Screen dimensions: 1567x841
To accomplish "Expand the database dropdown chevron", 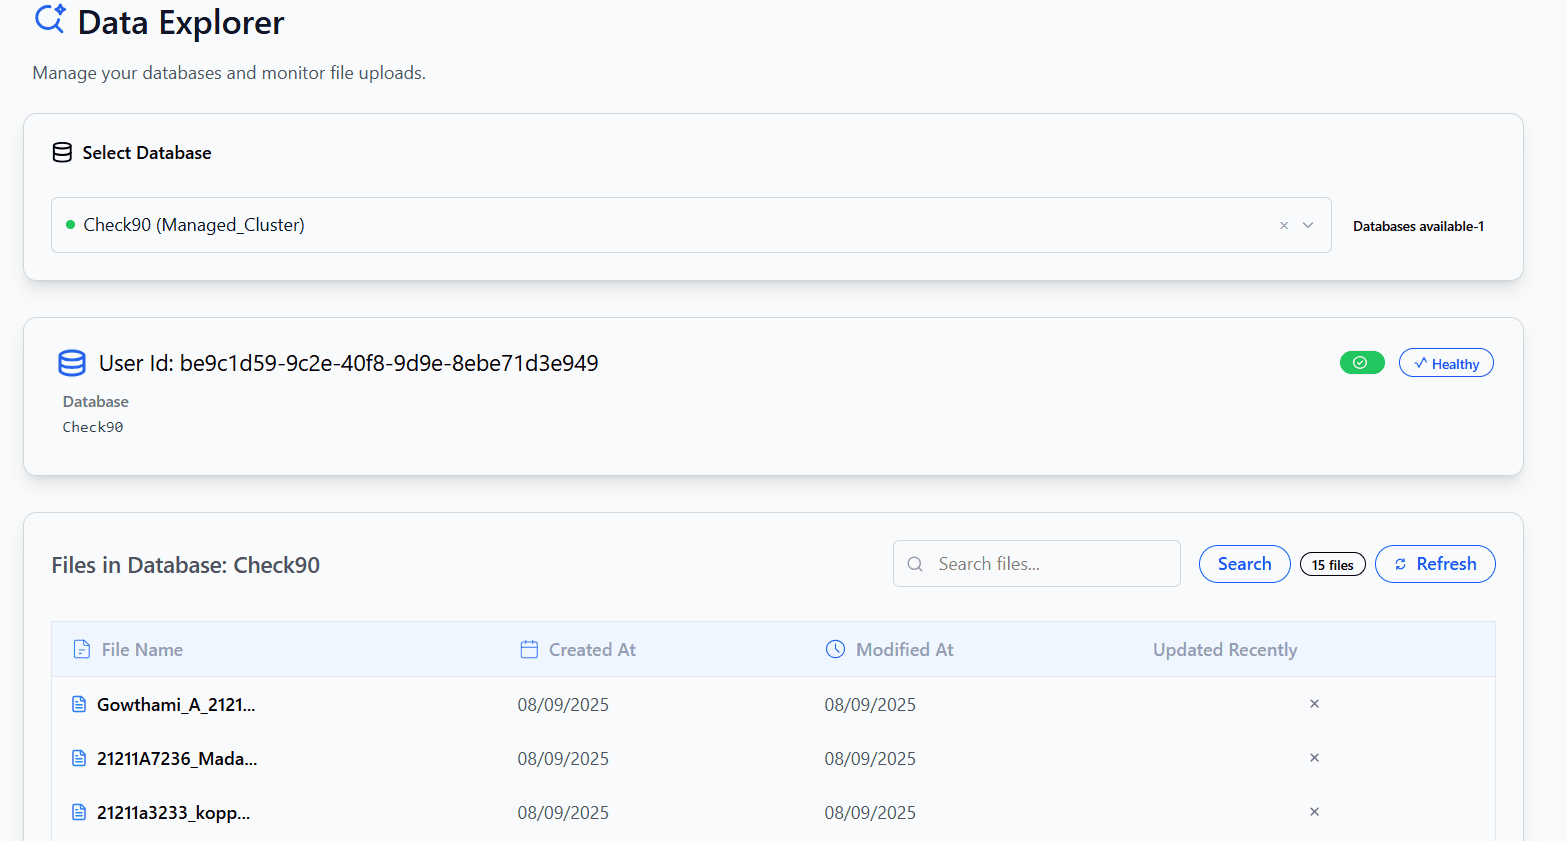I will (1308, 226).
